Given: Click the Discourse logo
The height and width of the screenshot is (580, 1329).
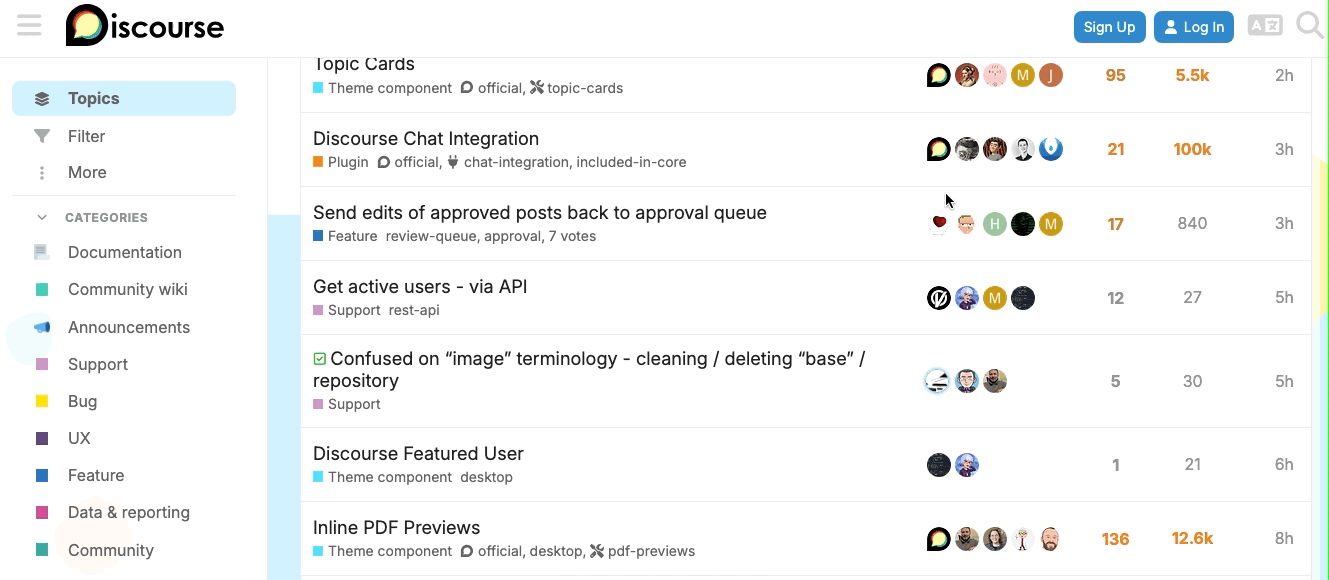Looking at the screenshot, I should (x=145, y=26).
